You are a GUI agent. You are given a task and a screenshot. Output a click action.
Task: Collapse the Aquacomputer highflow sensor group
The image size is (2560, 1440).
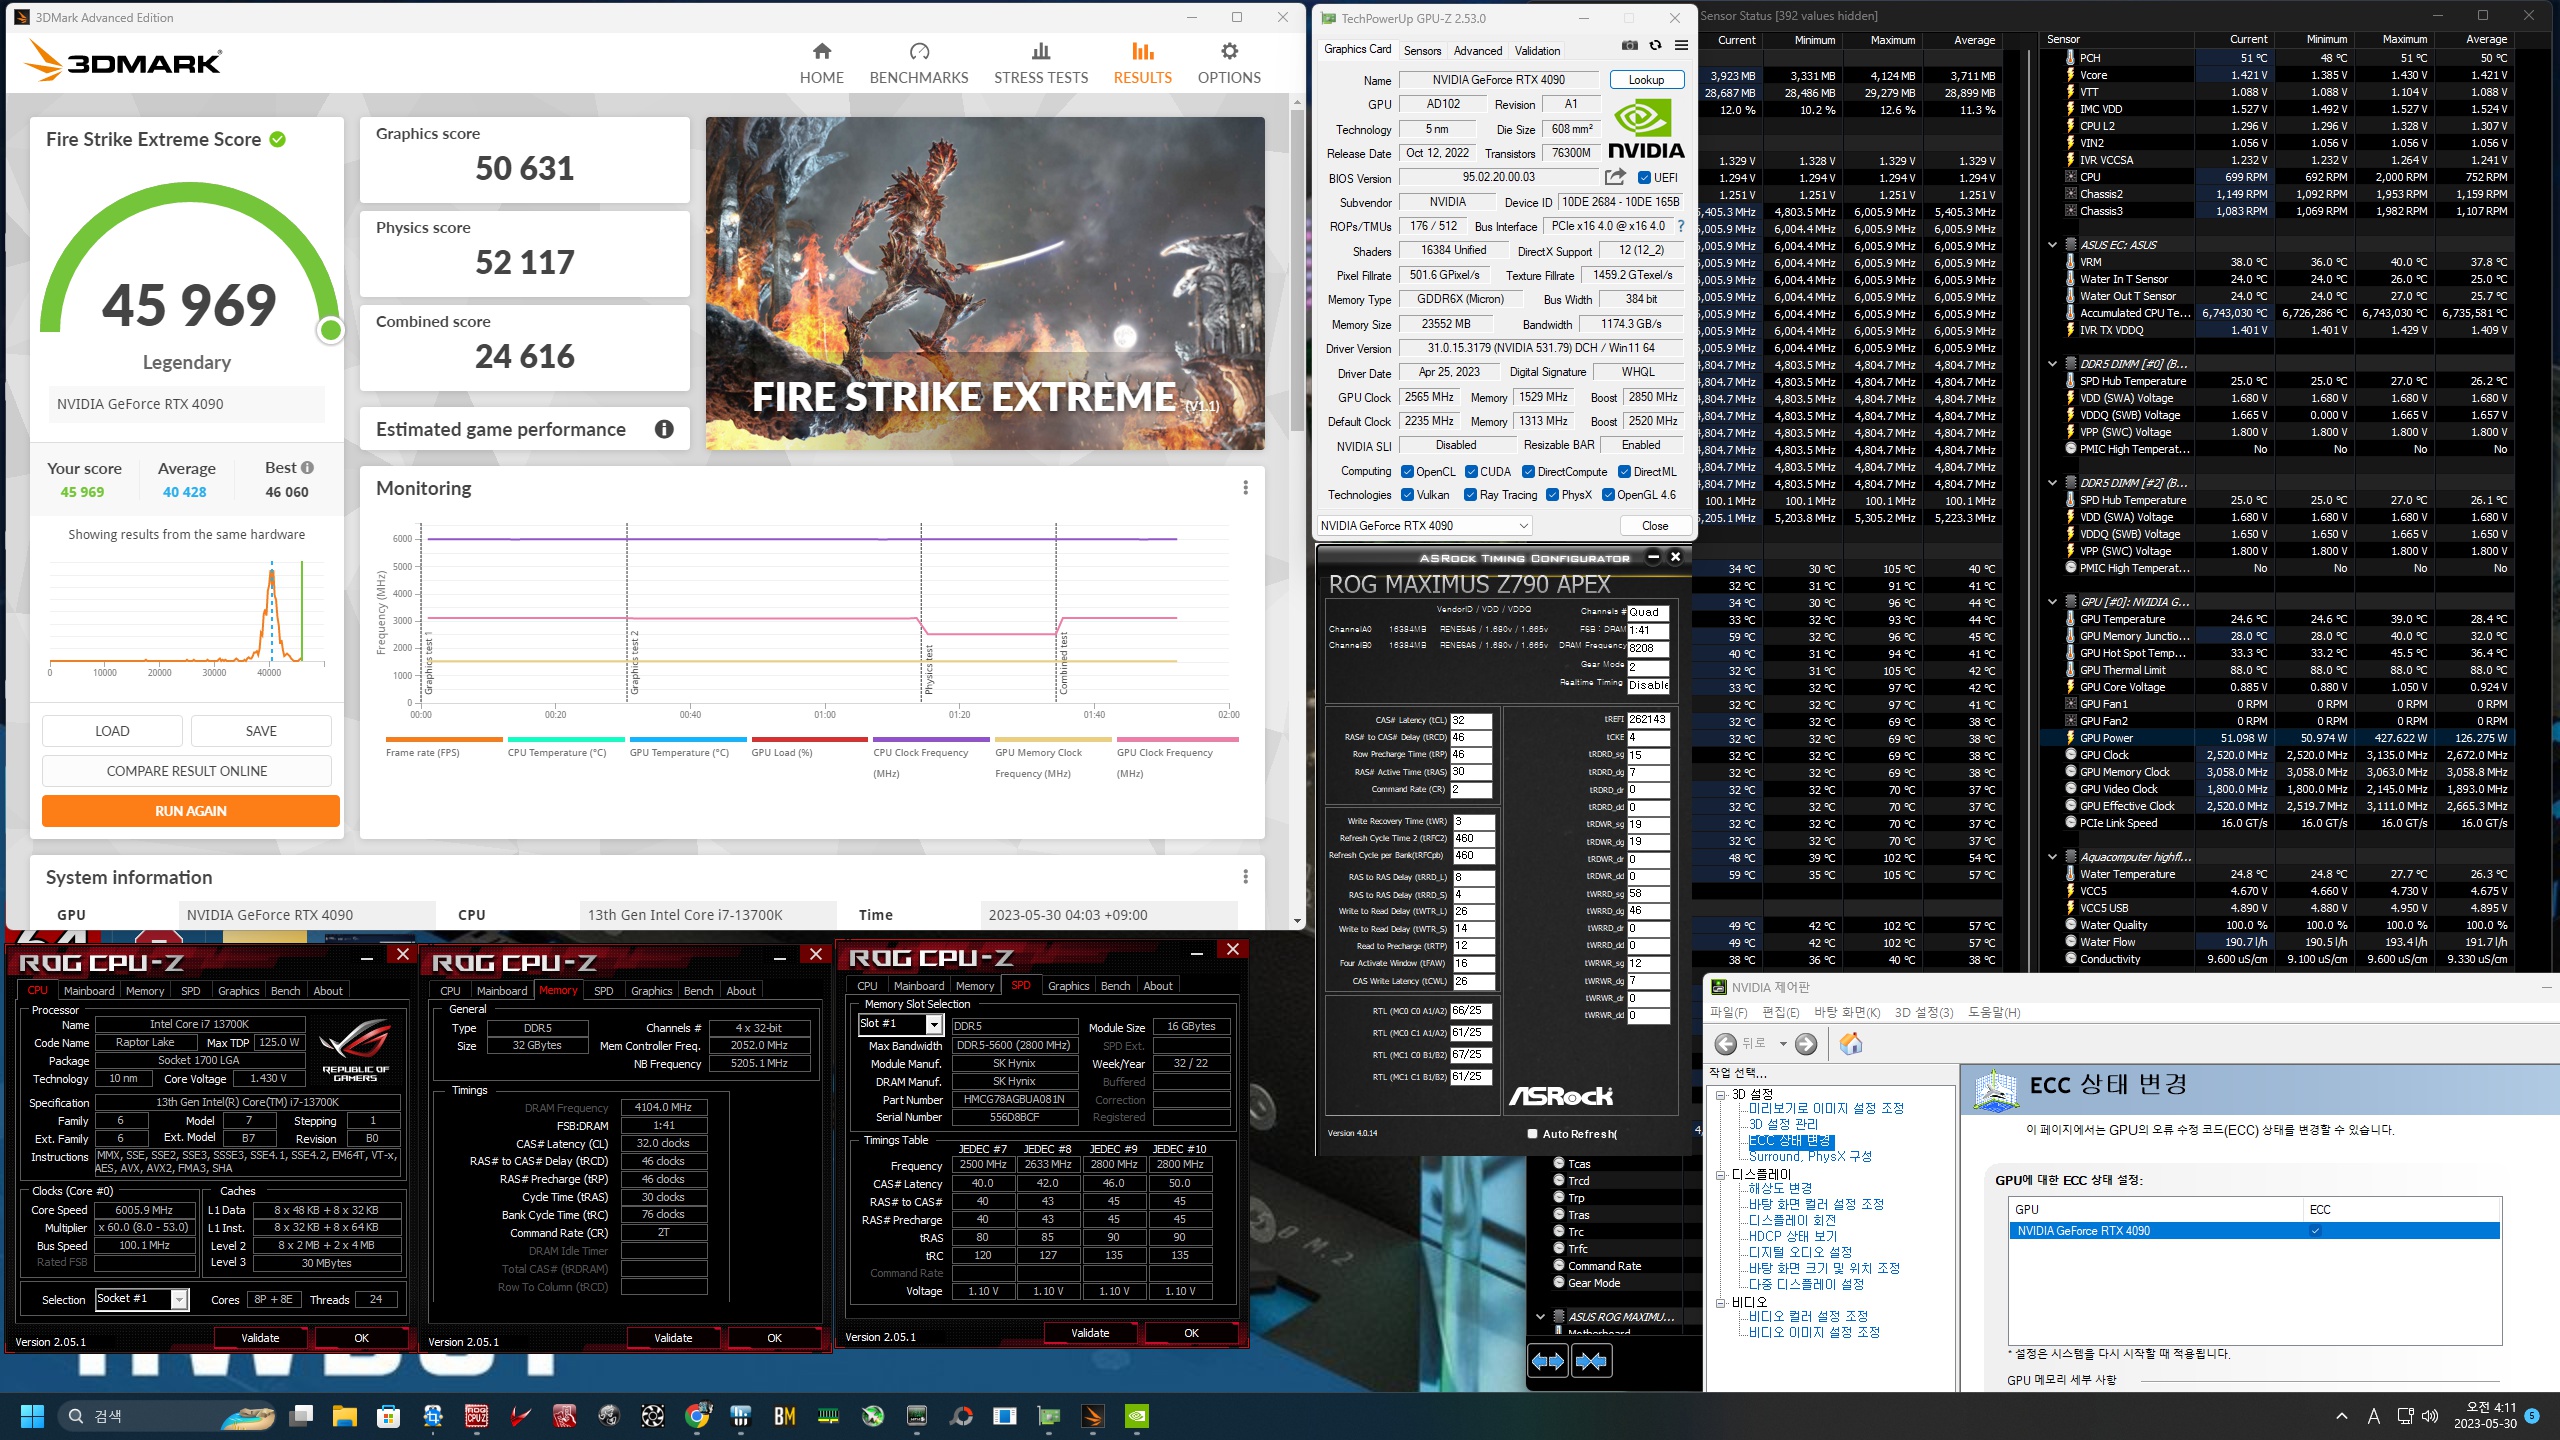[x=2053, y=857]
